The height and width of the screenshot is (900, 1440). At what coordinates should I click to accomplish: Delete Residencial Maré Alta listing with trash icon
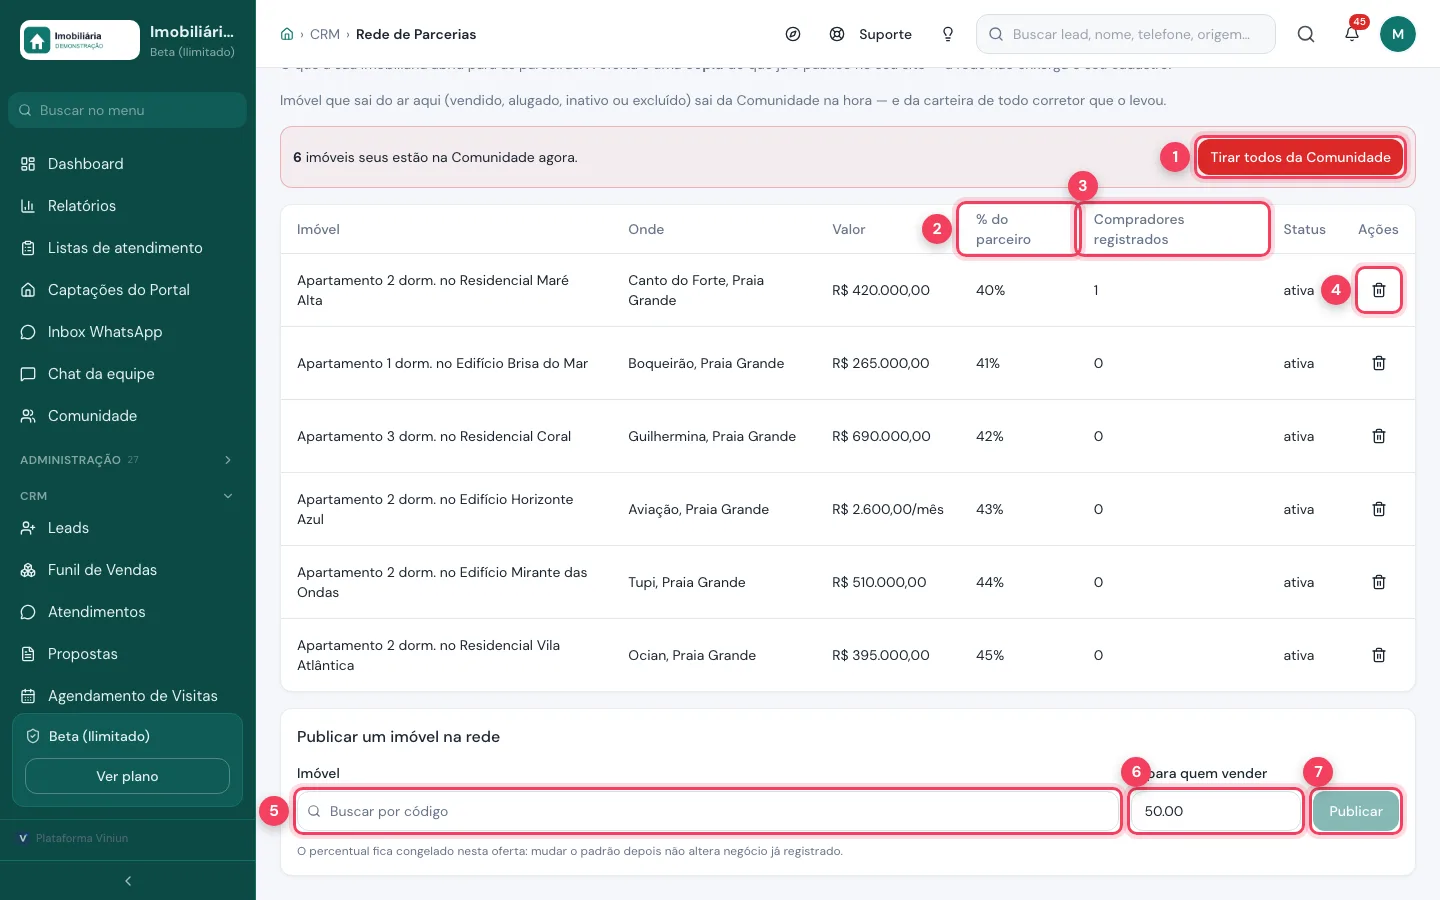point(1379,290)
